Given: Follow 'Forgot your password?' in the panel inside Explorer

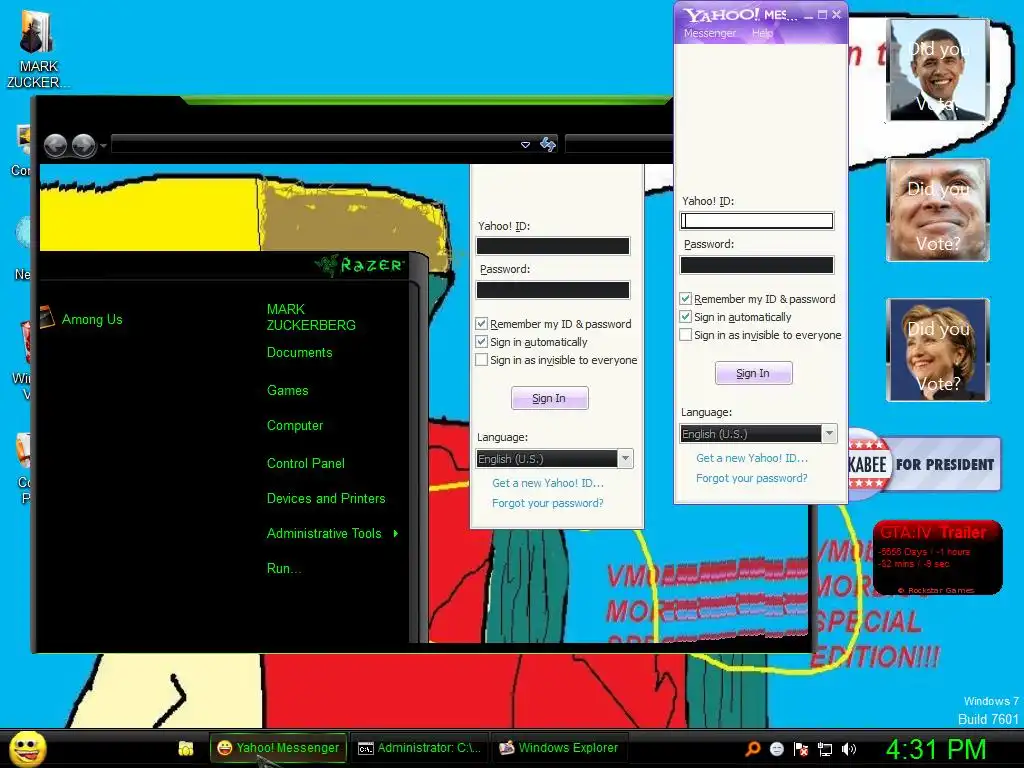Looking at the screenshot, I should [548, 503].
